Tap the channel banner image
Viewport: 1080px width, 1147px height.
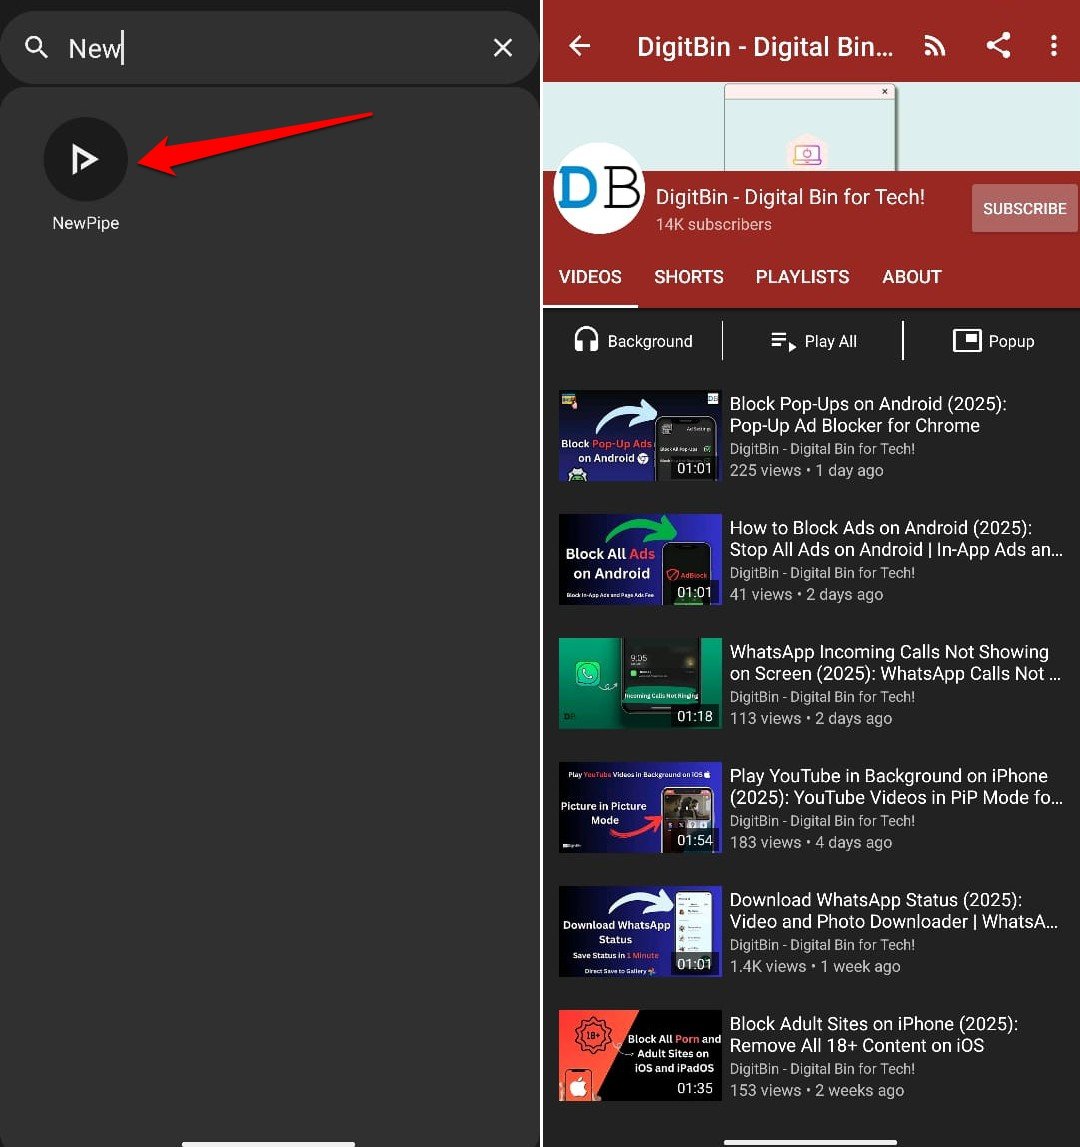point(811,127)
